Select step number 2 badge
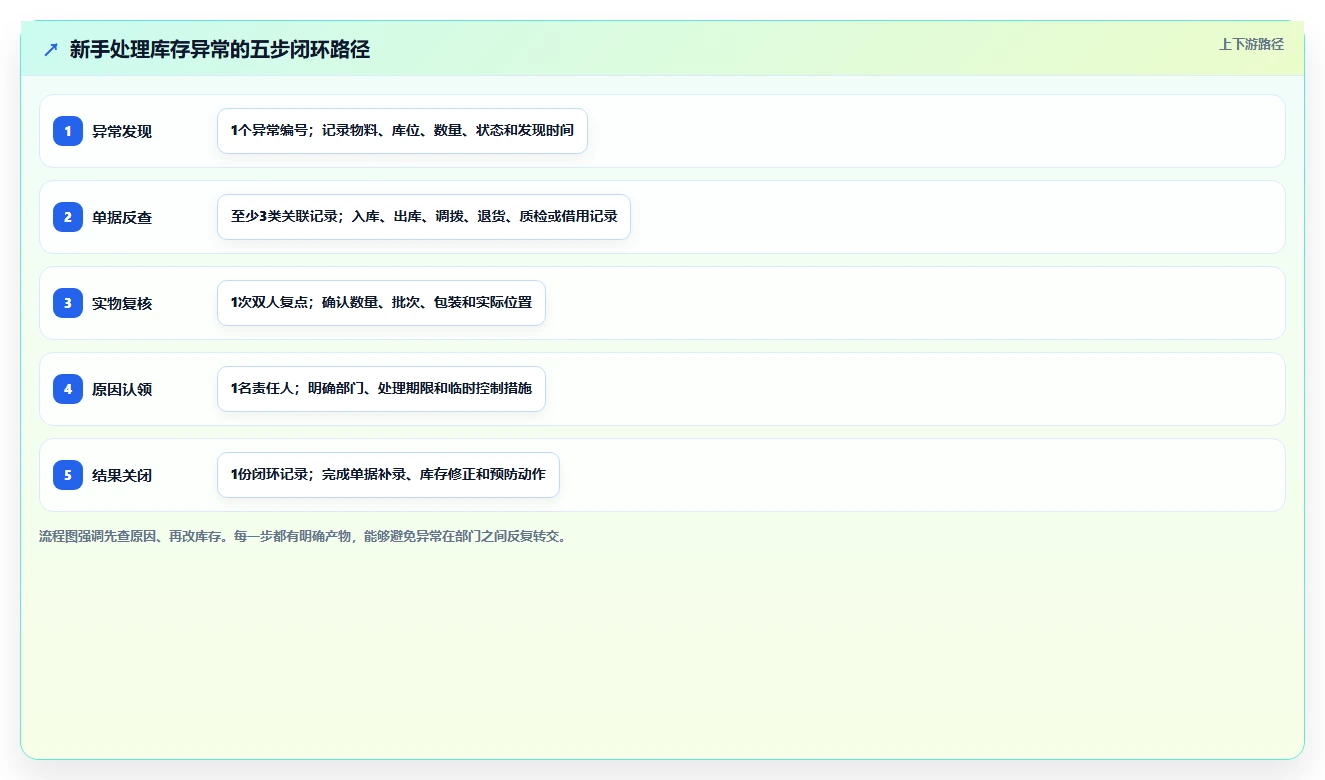The image size is (1325, 780). coord(68,217)
